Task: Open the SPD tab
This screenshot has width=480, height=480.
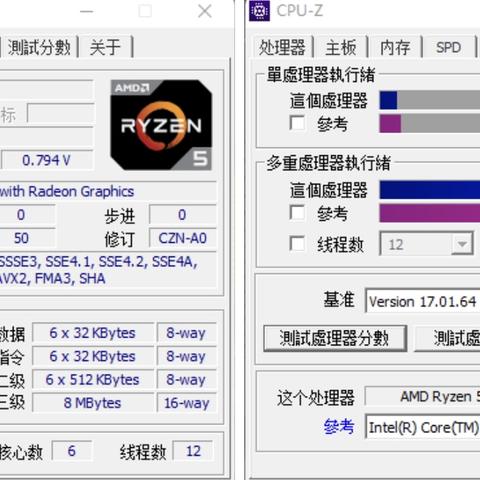Action: coord(449,47)
